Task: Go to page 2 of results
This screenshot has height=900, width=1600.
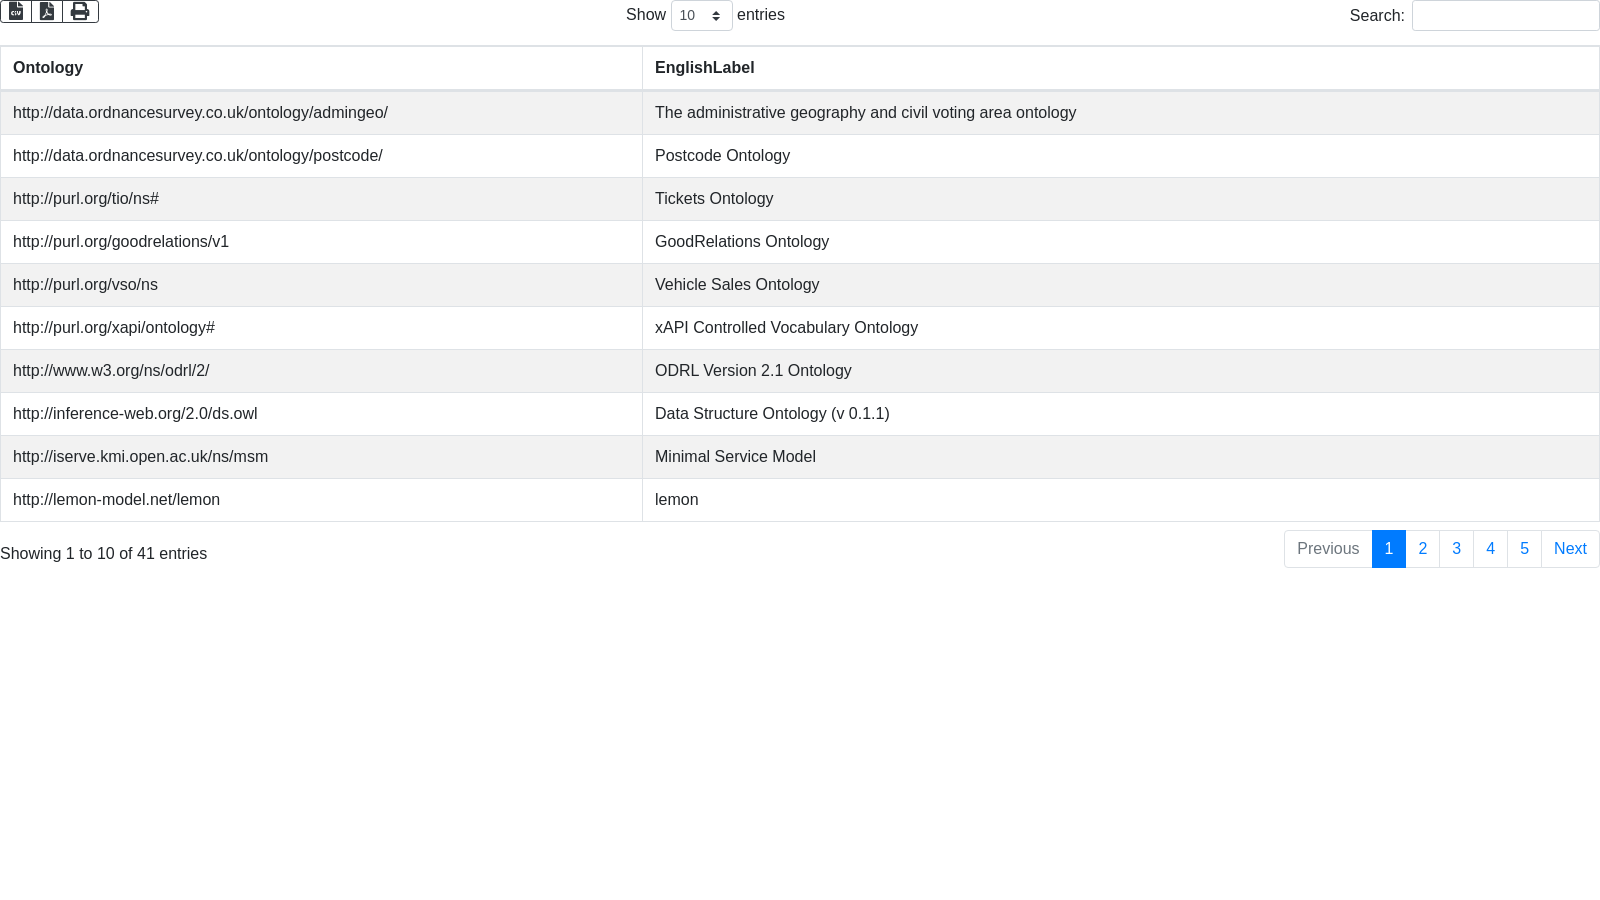Action: click(x=1422, y=549)
